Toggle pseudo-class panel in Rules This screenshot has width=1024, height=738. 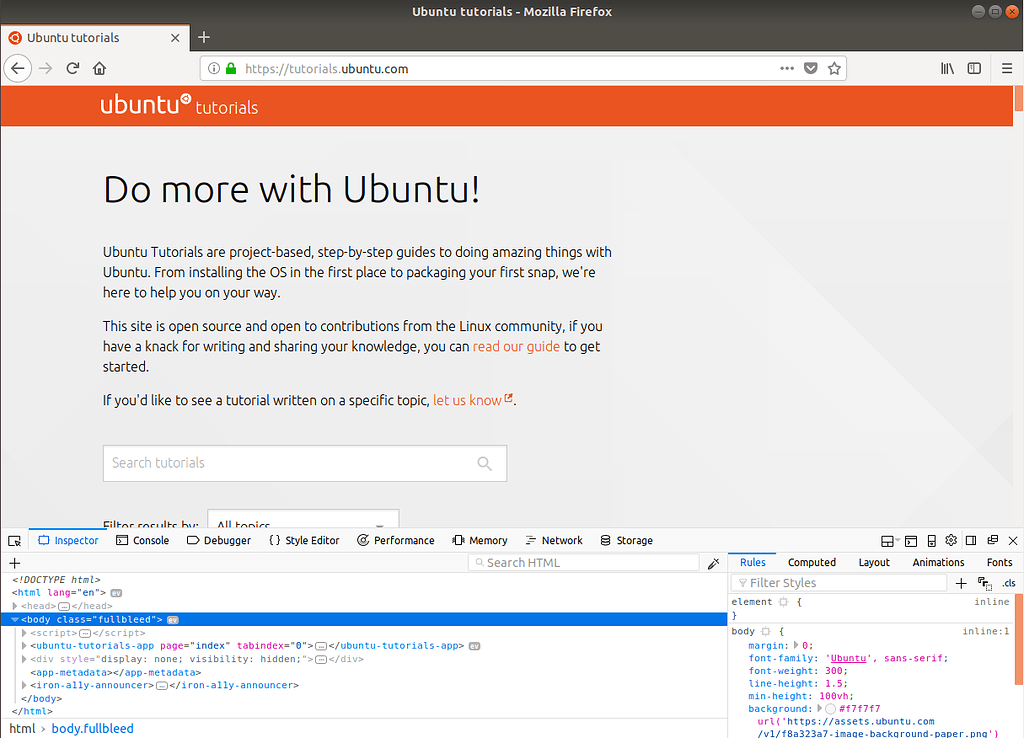pyautogui.click(x=984, y=583)
